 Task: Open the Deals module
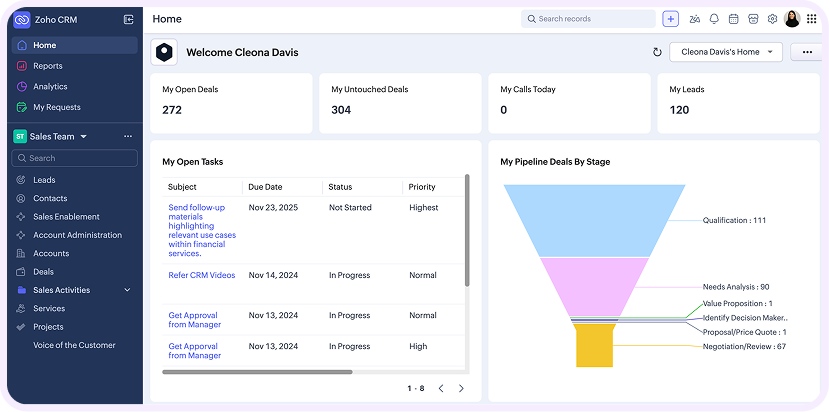coord(43,272)
